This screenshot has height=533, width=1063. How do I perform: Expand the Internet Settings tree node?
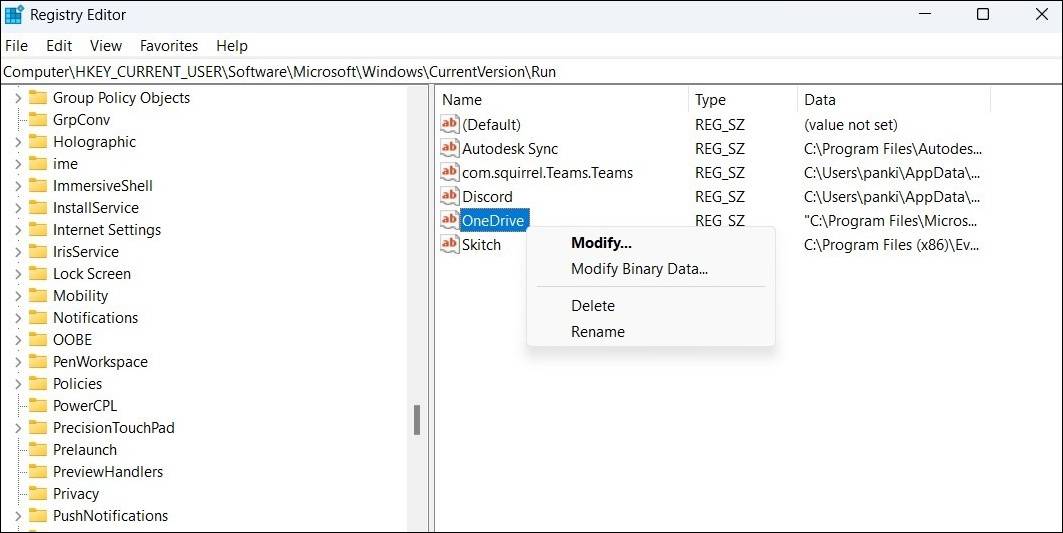click(18, 230)
